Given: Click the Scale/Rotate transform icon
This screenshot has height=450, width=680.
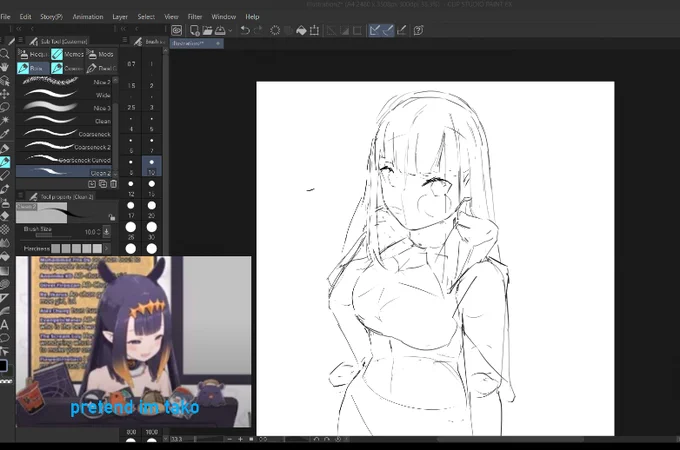Looking at the screenshot, I should (314, 30).
